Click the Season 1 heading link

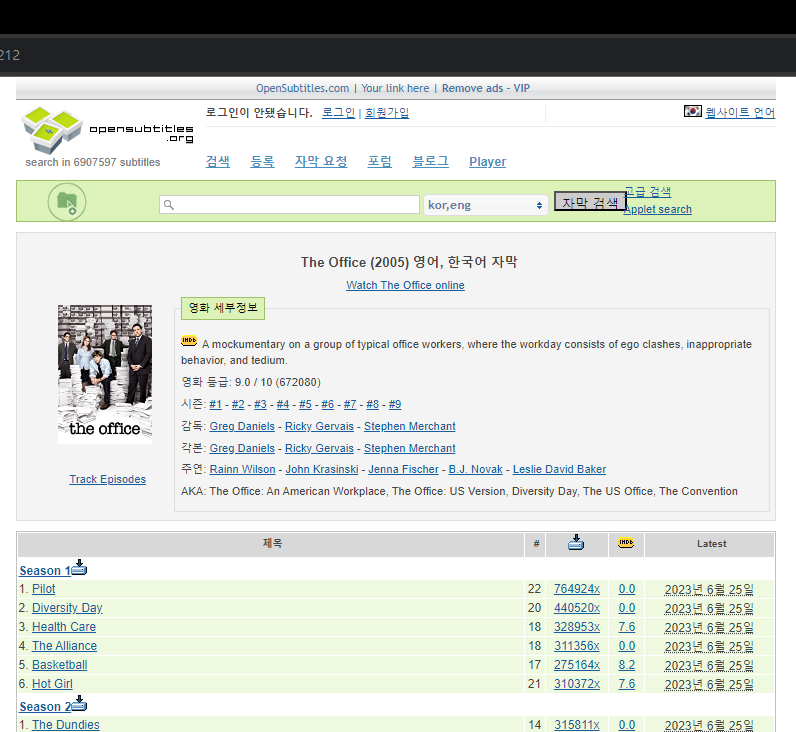(45, 571)
